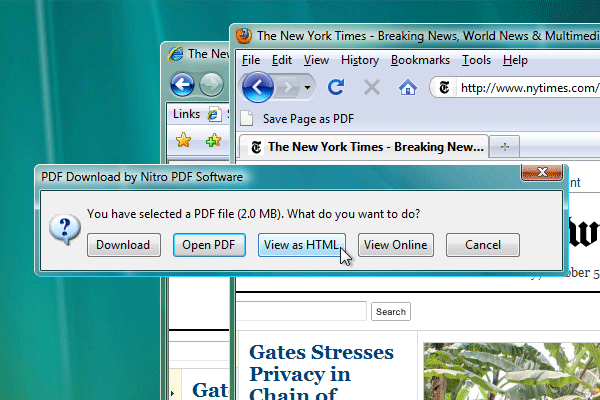Viewport: 600px width, 400px height.
Task: Click the stop loading X icon
Action: 371,88
